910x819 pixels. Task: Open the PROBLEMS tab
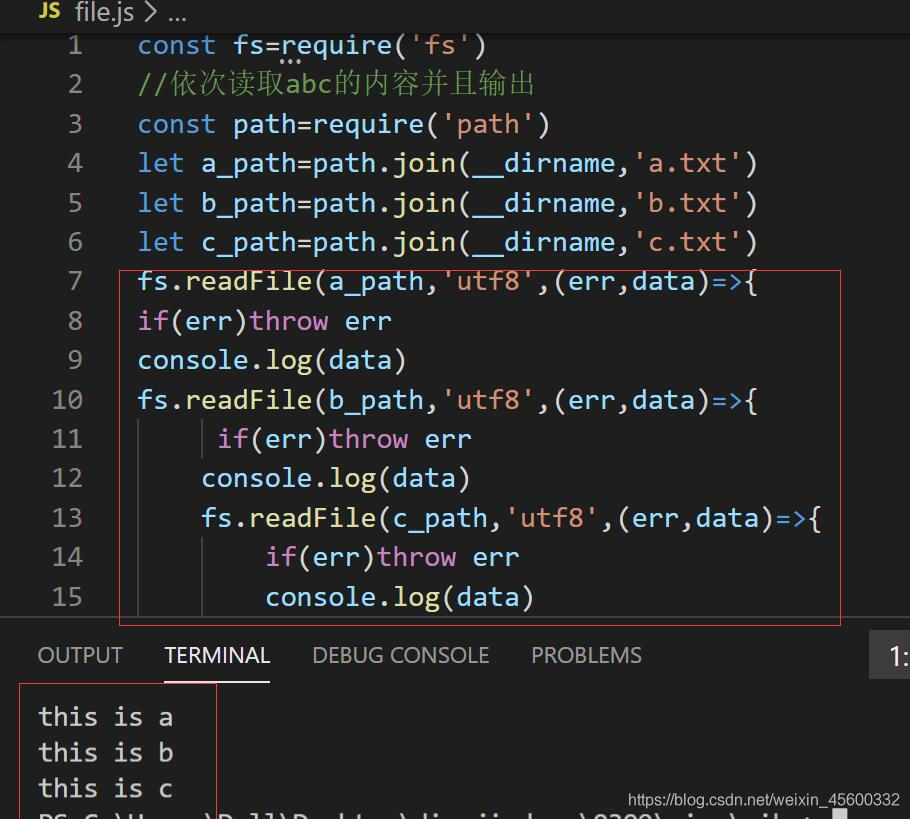click(x=586, y=655)
